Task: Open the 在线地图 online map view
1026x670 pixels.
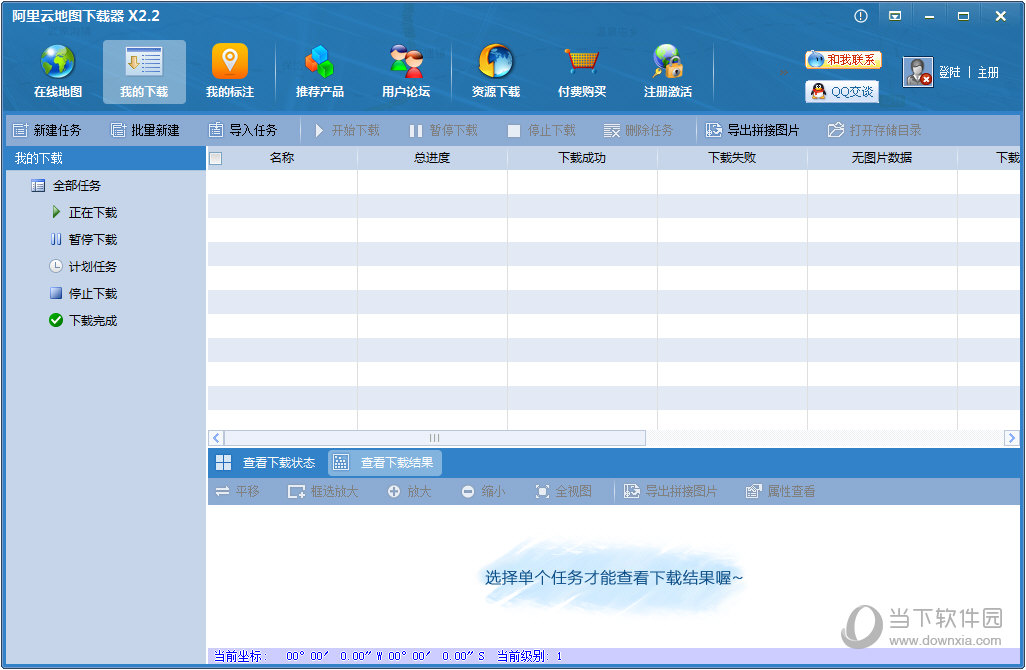Action: point(58,71)
